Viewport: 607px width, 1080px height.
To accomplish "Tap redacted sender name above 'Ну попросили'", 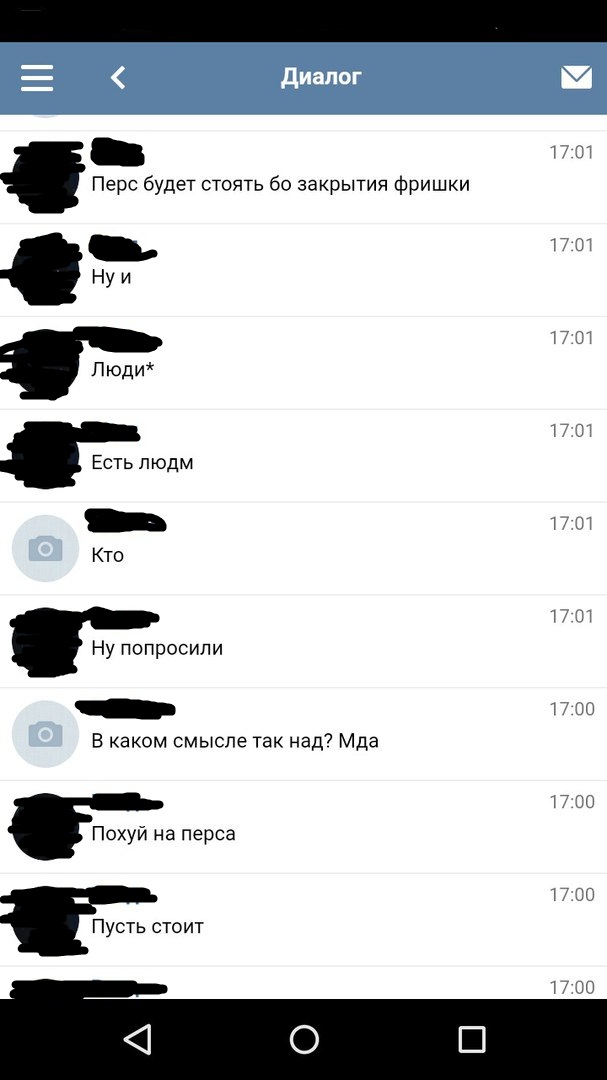I will pyautogui.click(x=123, y=617).
